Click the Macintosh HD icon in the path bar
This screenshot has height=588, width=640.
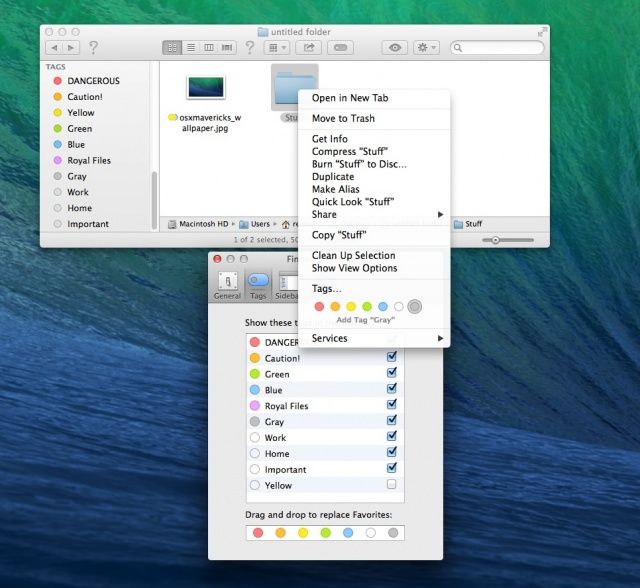pyautogui.click(x=172, y=224)
